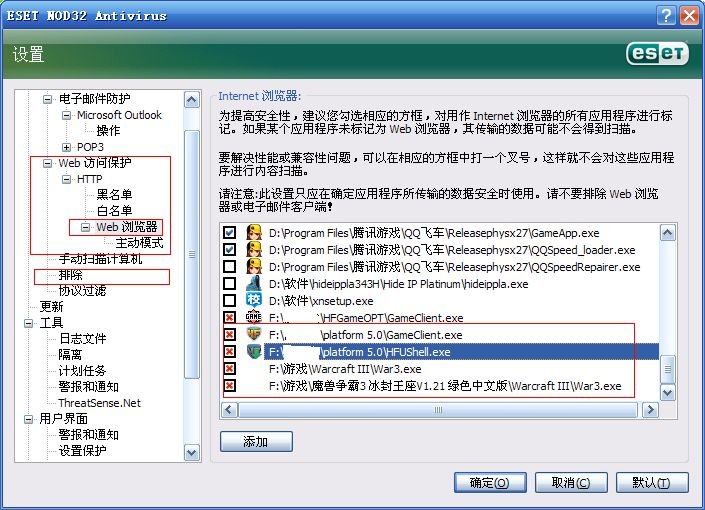The height and width of the screenshot is (510, 705).
Task: Click the platform 5.0 GameClient.exe icon
Action: point(254,335)
